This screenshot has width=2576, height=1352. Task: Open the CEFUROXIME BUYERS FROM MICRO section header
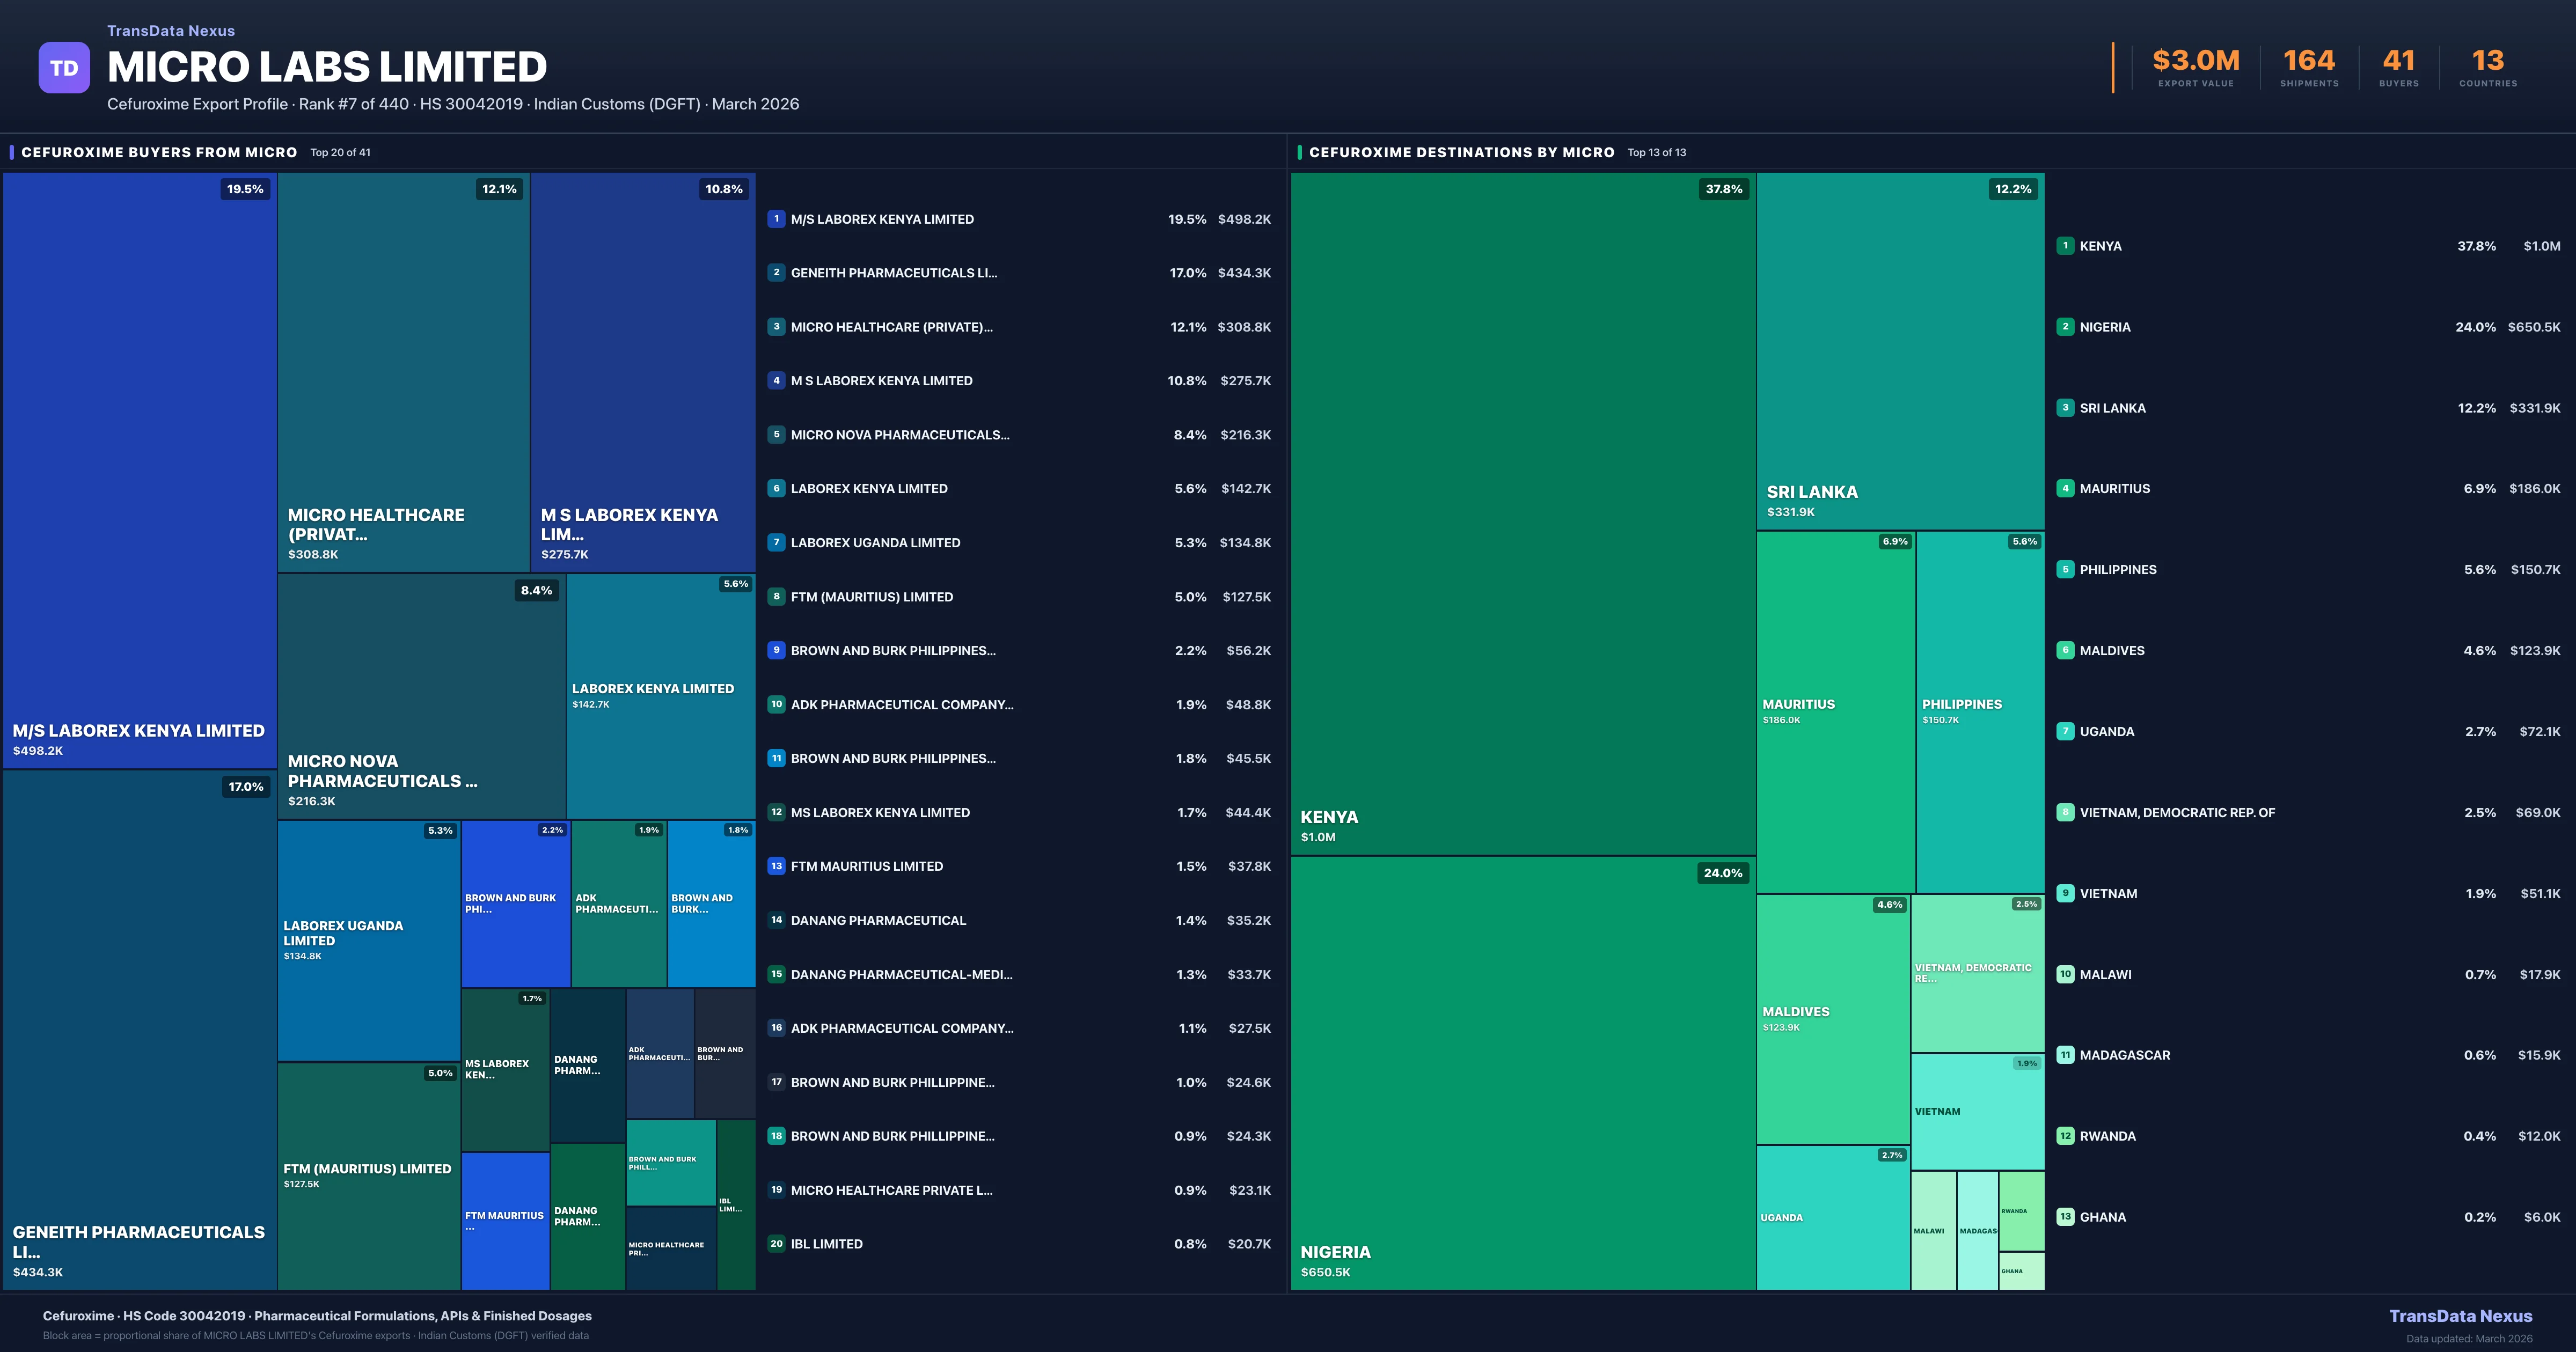coord(159,152)
